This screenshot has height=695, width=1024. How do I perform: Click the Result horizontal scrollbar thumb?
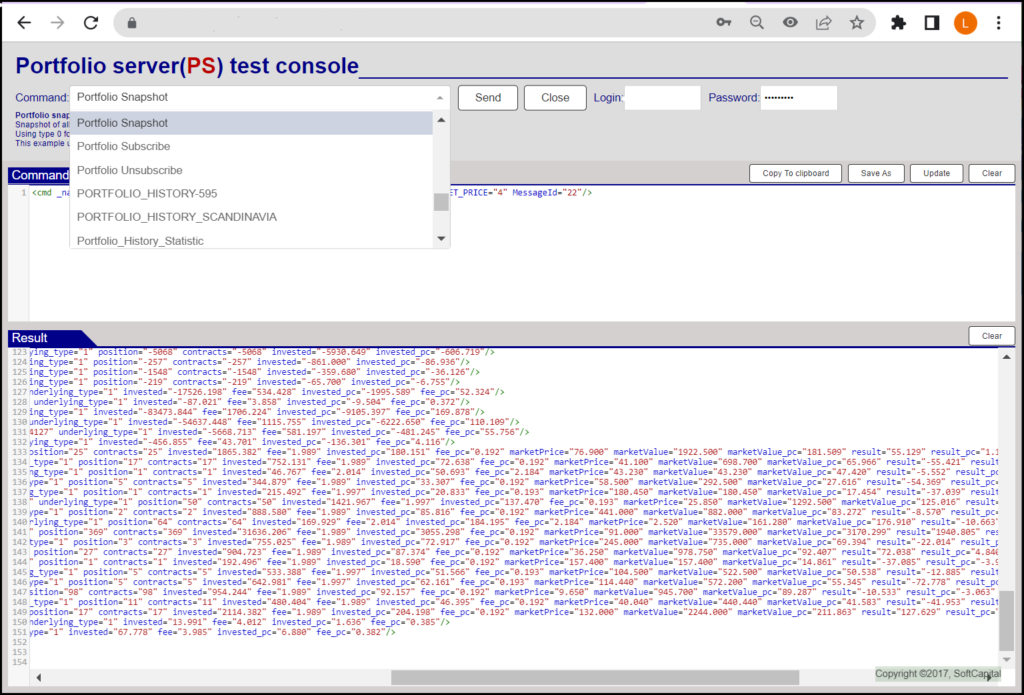(595, 677)
